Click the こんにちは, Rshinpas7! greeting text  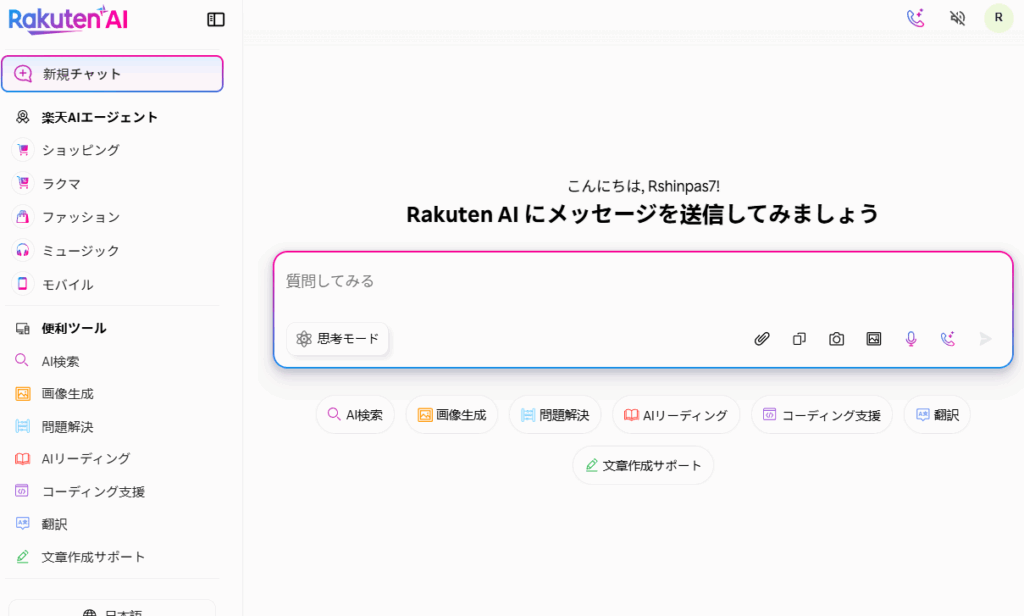tap(643, 186)
